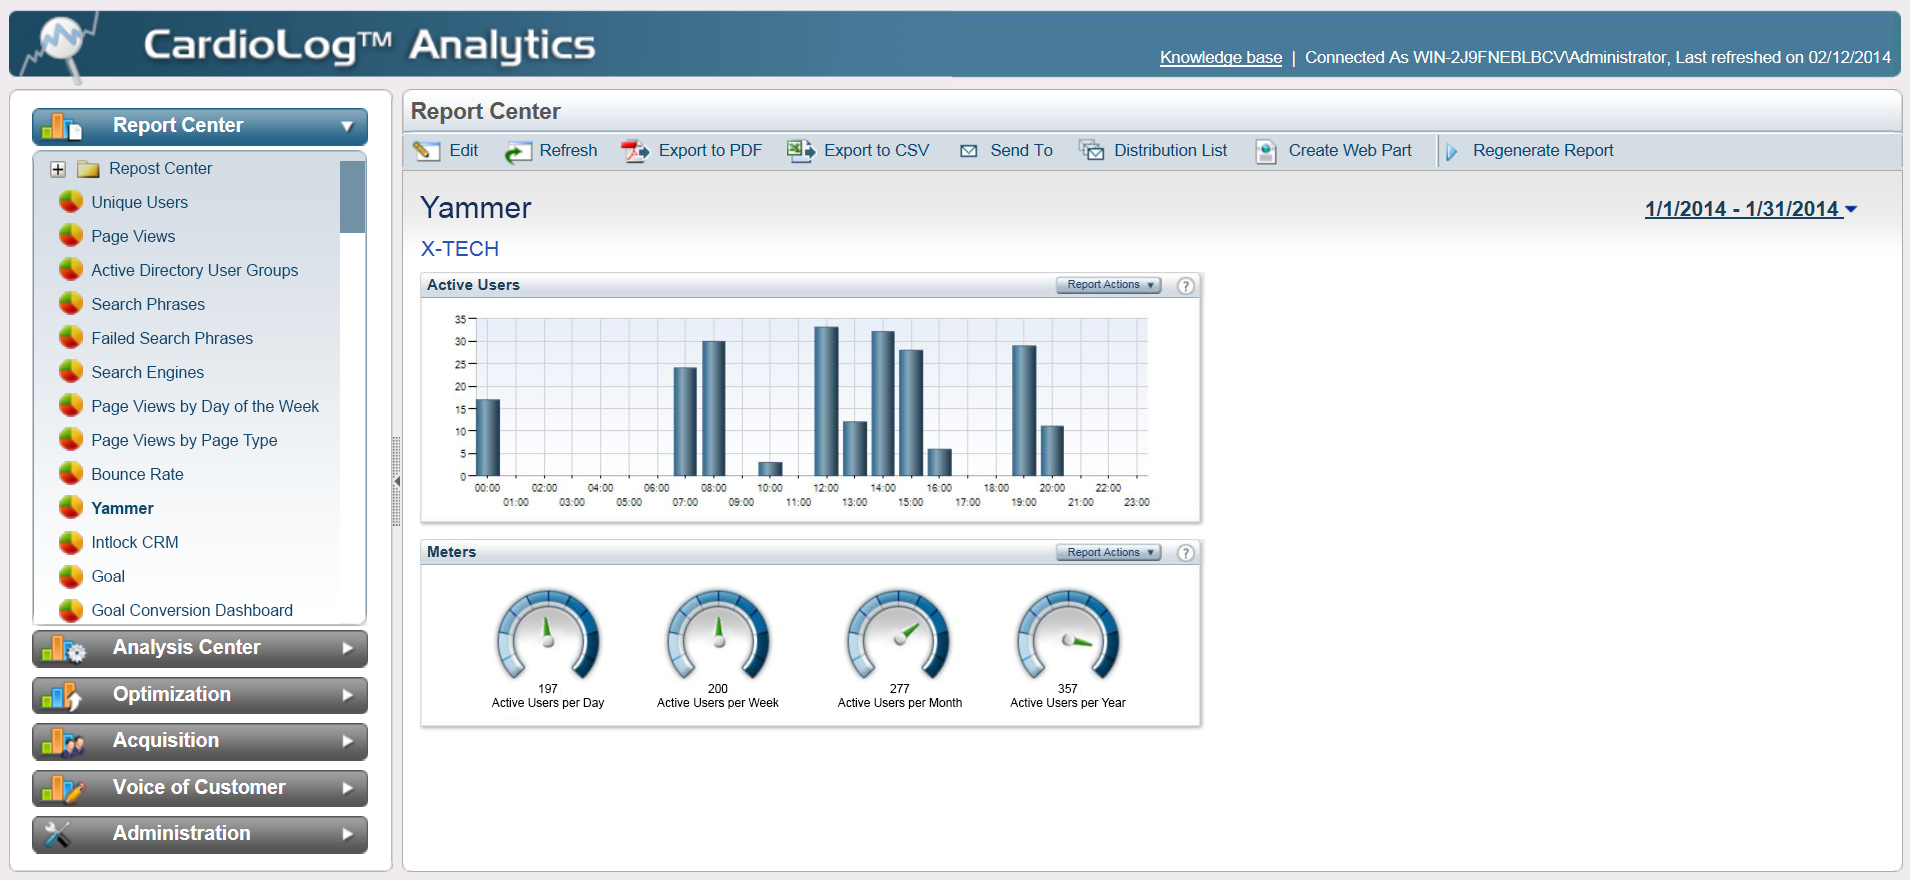Select Active Directory User Groups report
Viewport: 1910px width, 880px height.
click(195, 270)
